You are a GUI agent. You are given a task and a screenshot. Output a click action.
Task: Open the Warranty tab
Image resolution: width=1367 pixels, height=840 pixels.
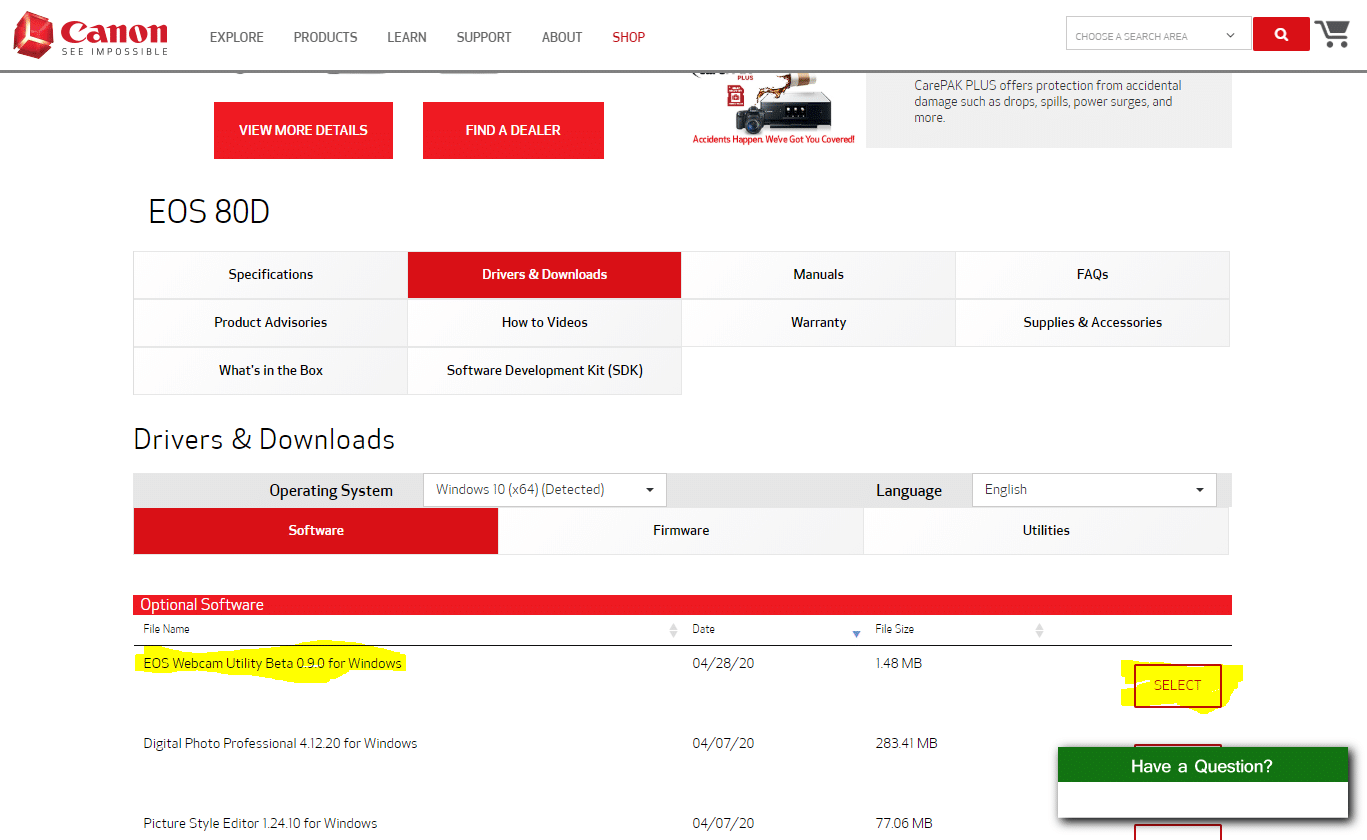click(x=819, y=323)
